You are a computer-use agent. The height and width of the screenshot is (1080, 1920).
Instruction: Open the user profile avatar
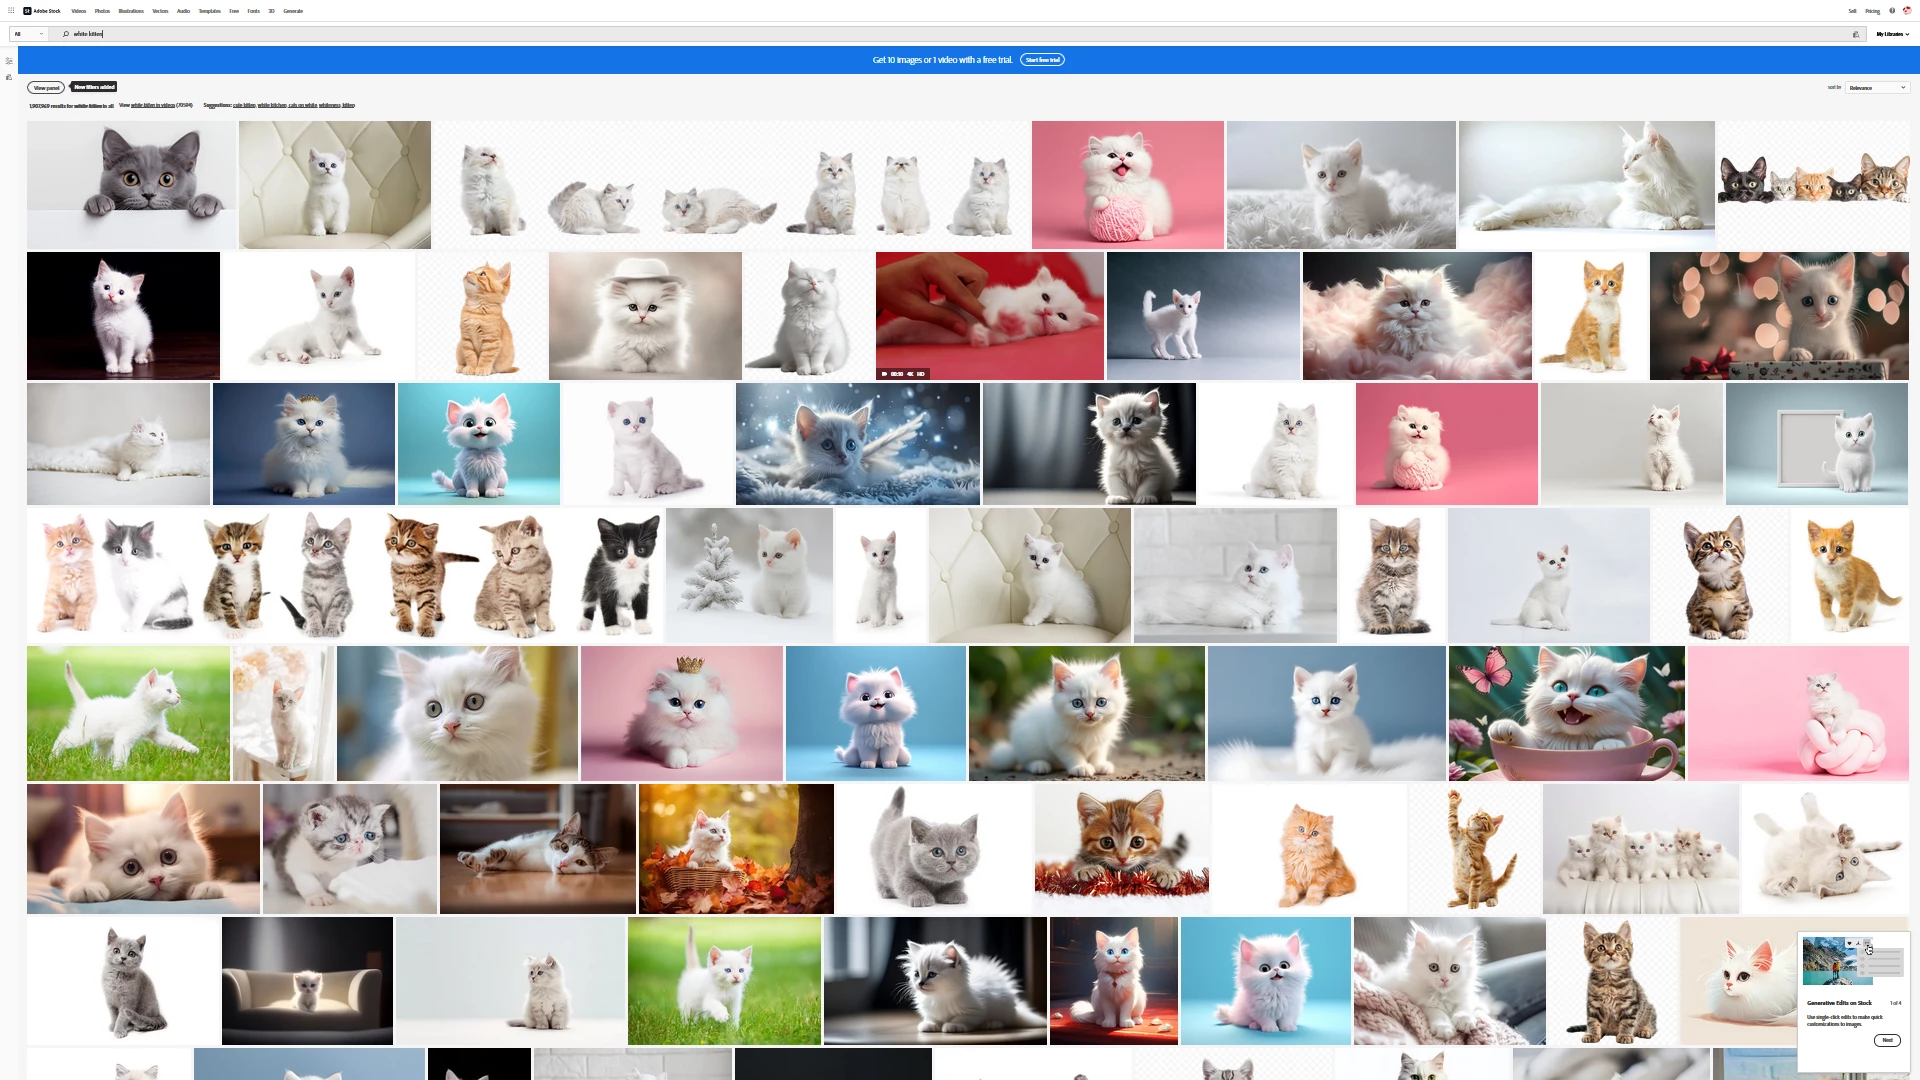click(x=1907, y=11)
